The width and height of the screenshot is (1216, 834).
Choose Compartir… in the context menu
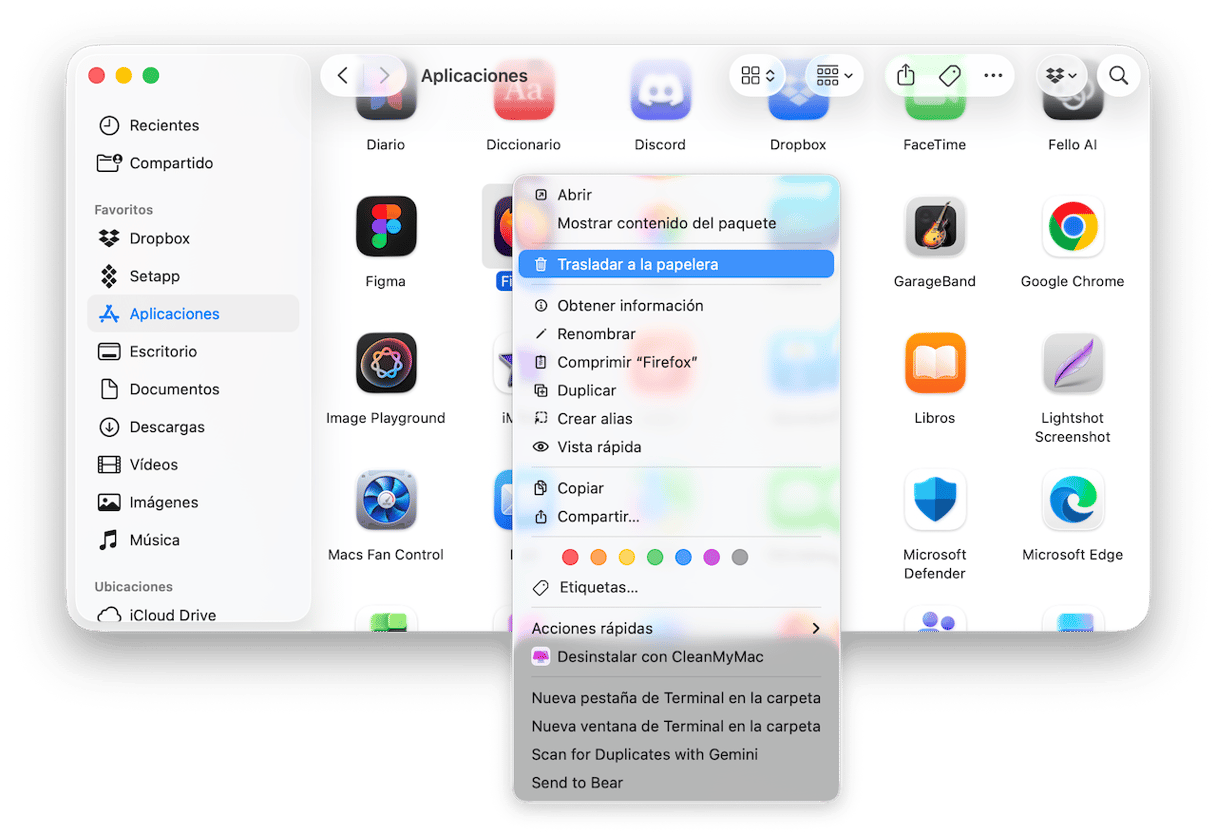(676, 516)
